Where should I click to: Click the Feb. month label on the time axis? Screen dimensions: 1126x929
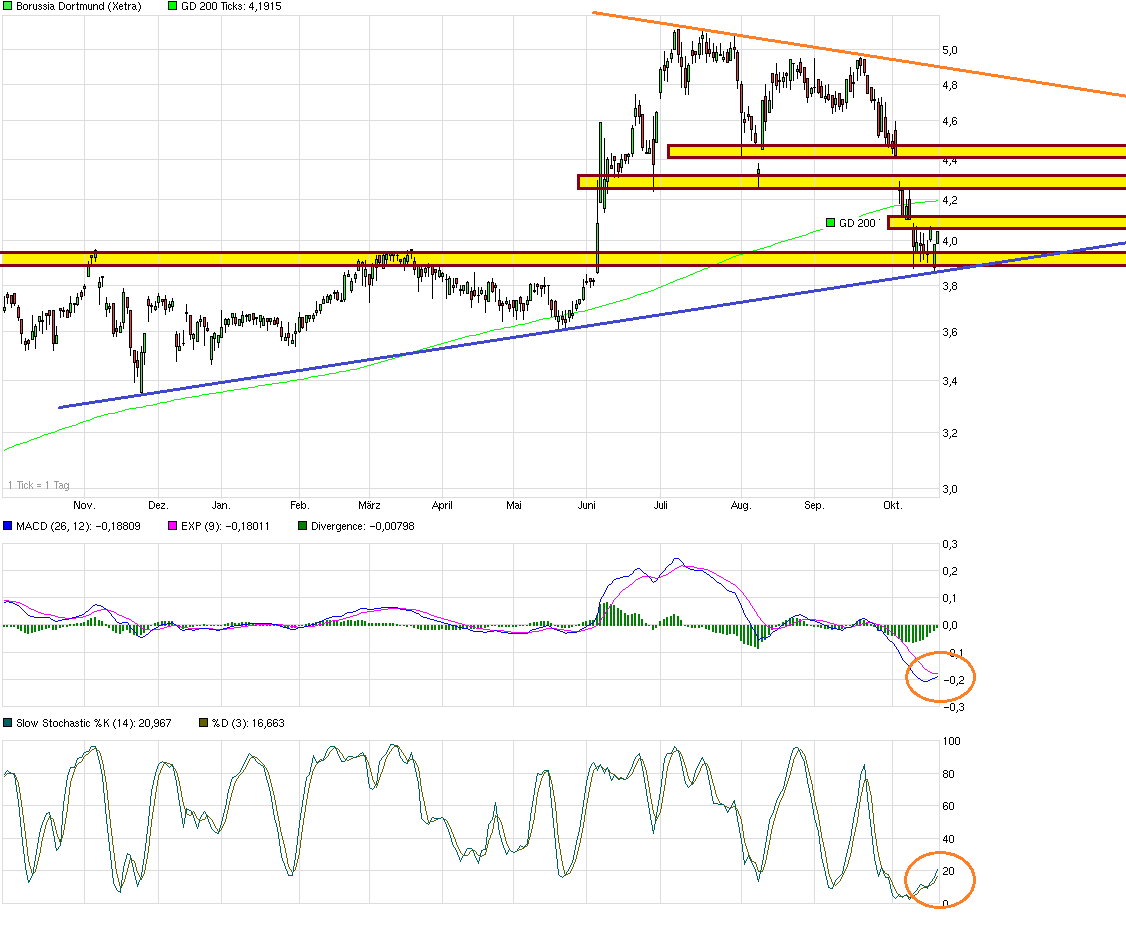299,505
